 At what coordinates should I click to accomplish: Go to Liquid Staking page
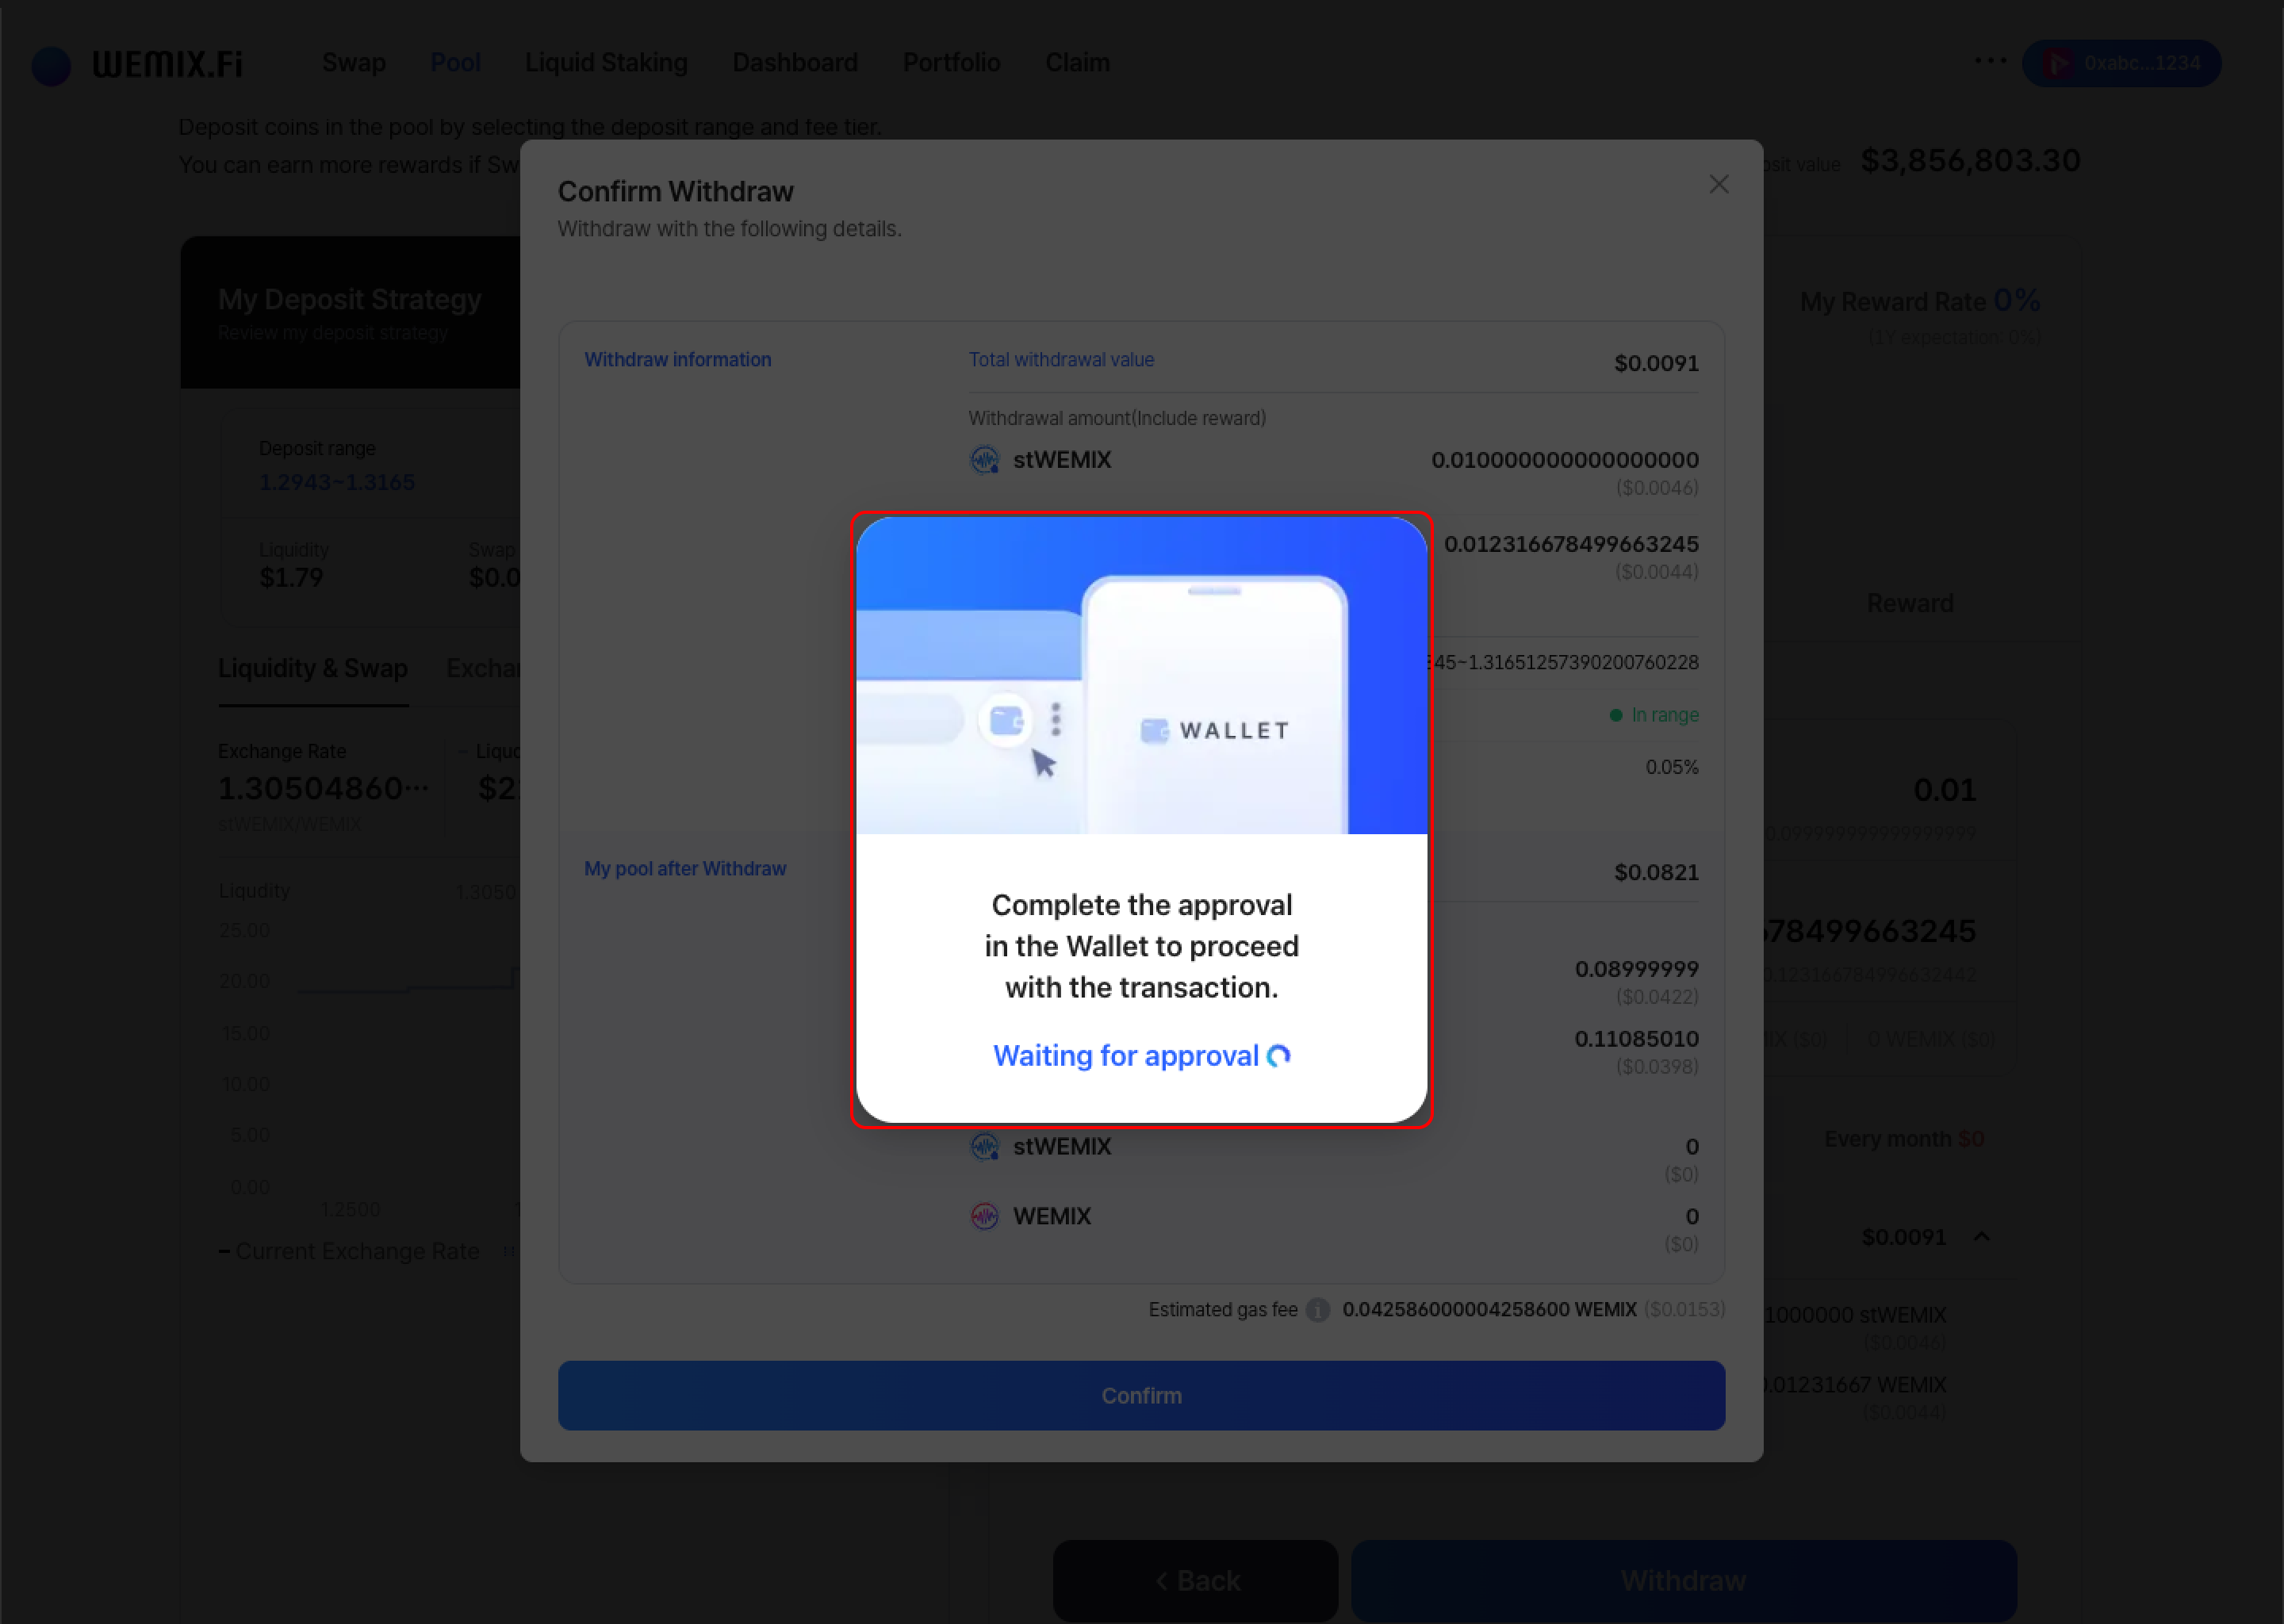point(606,63)
